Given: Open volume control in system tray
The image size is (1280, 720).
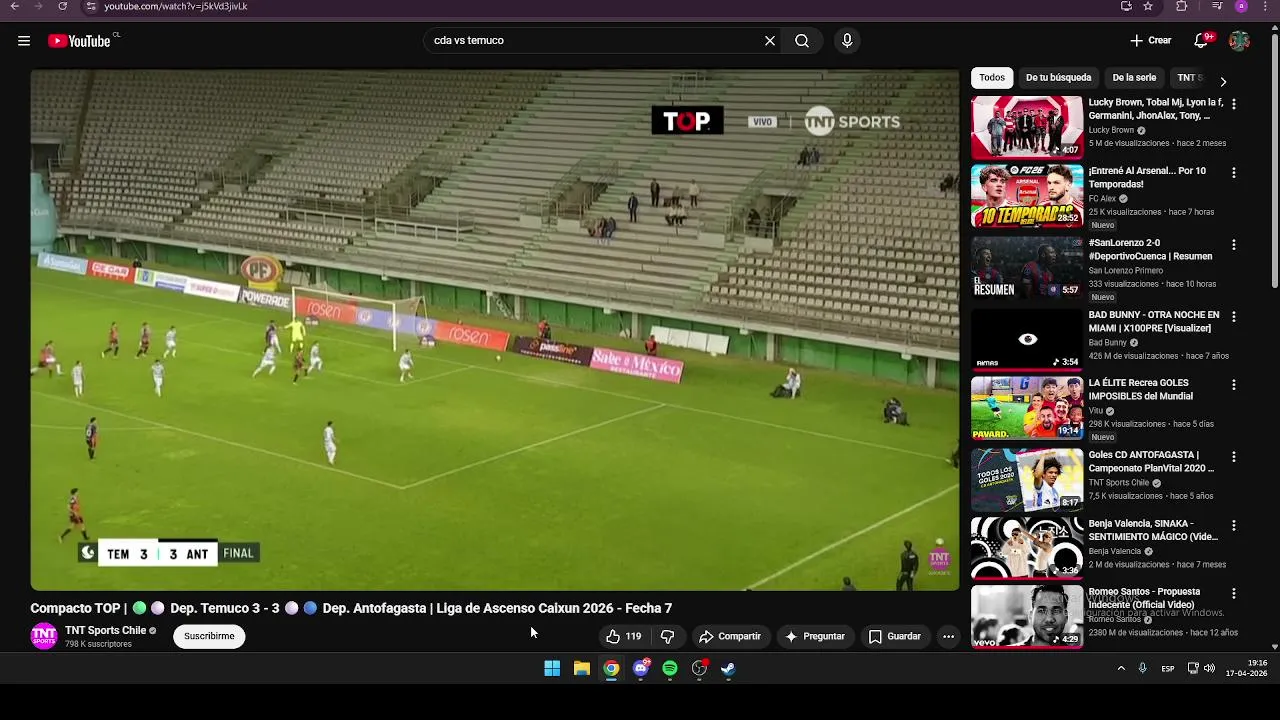Looking at the screenshot, I should [1209, 668].
